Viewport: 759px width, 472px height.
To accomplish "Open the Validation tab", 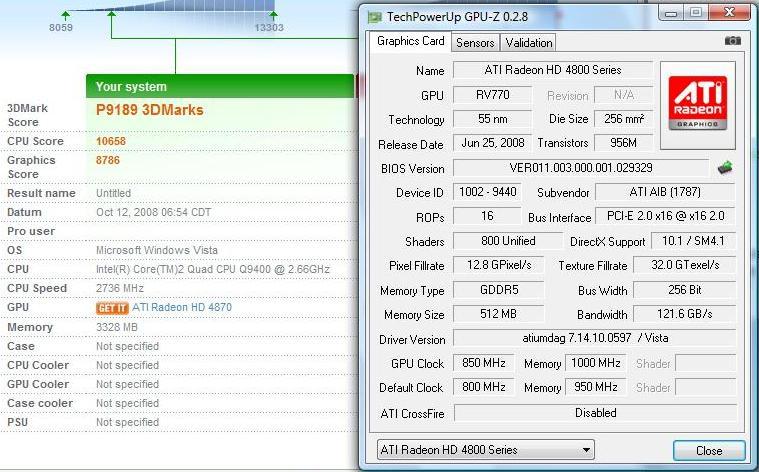I will [x=529, y=43].
